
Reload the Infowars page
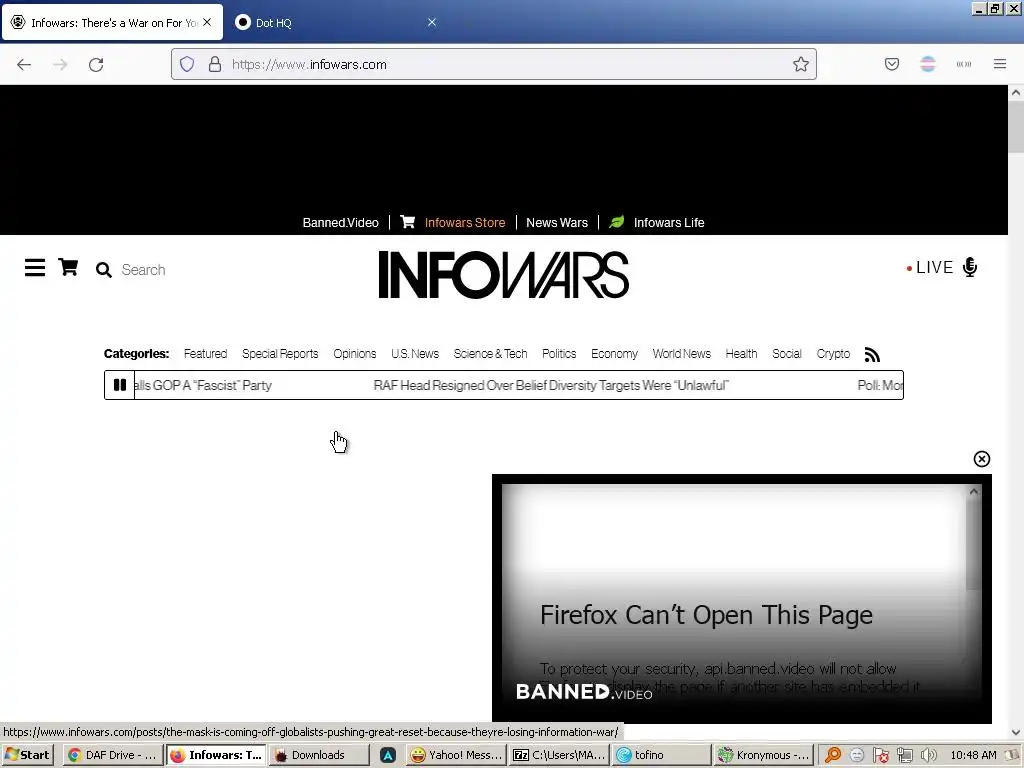96,65
